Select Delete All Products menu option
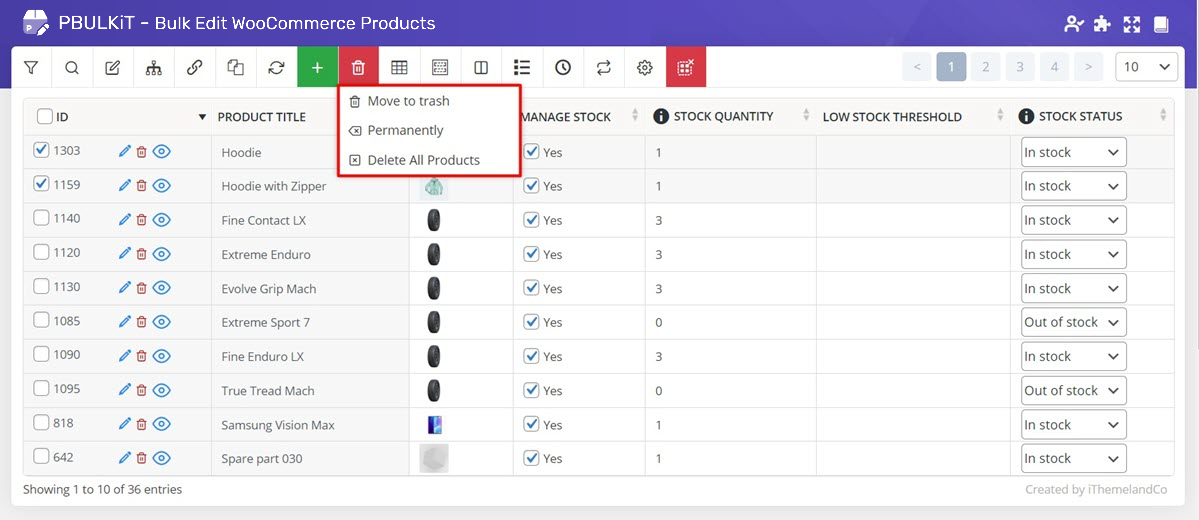1199x520 pixels. [423, 160]
